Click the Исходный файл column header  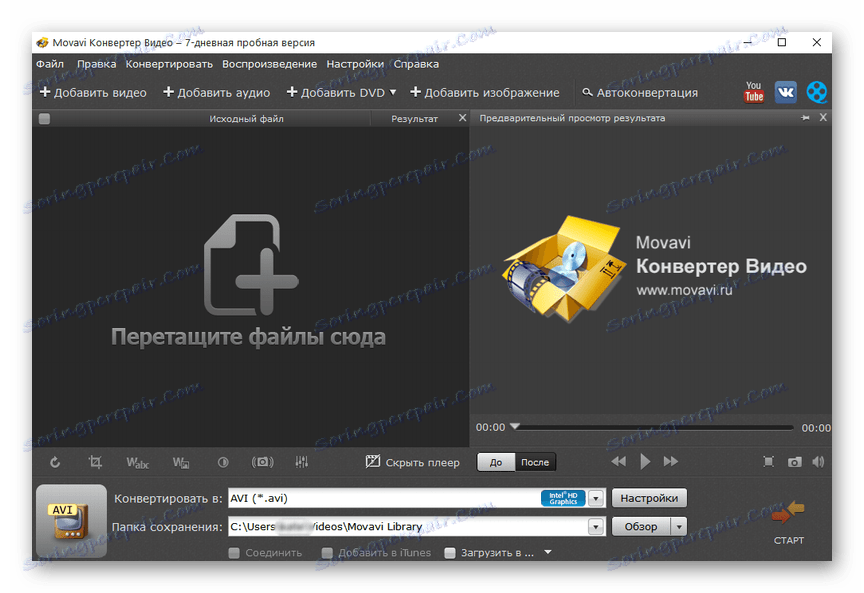click(246, 118)
